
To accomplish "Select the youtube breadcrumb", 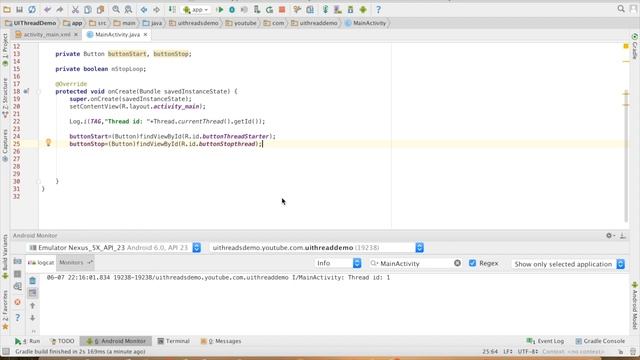I will tap(241, 23).
